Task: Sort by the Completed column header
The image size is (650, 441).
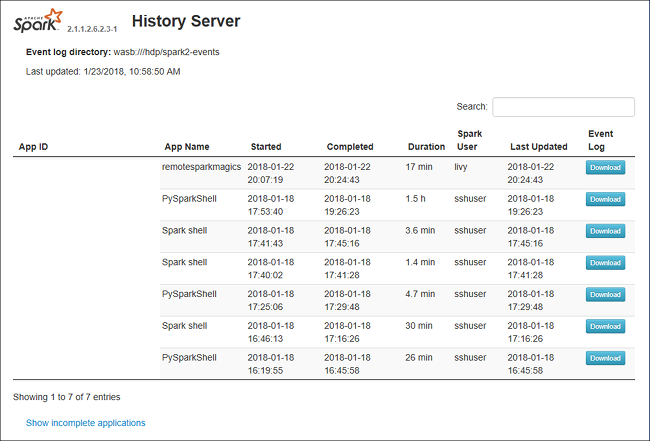Action: tap(350, 147)
